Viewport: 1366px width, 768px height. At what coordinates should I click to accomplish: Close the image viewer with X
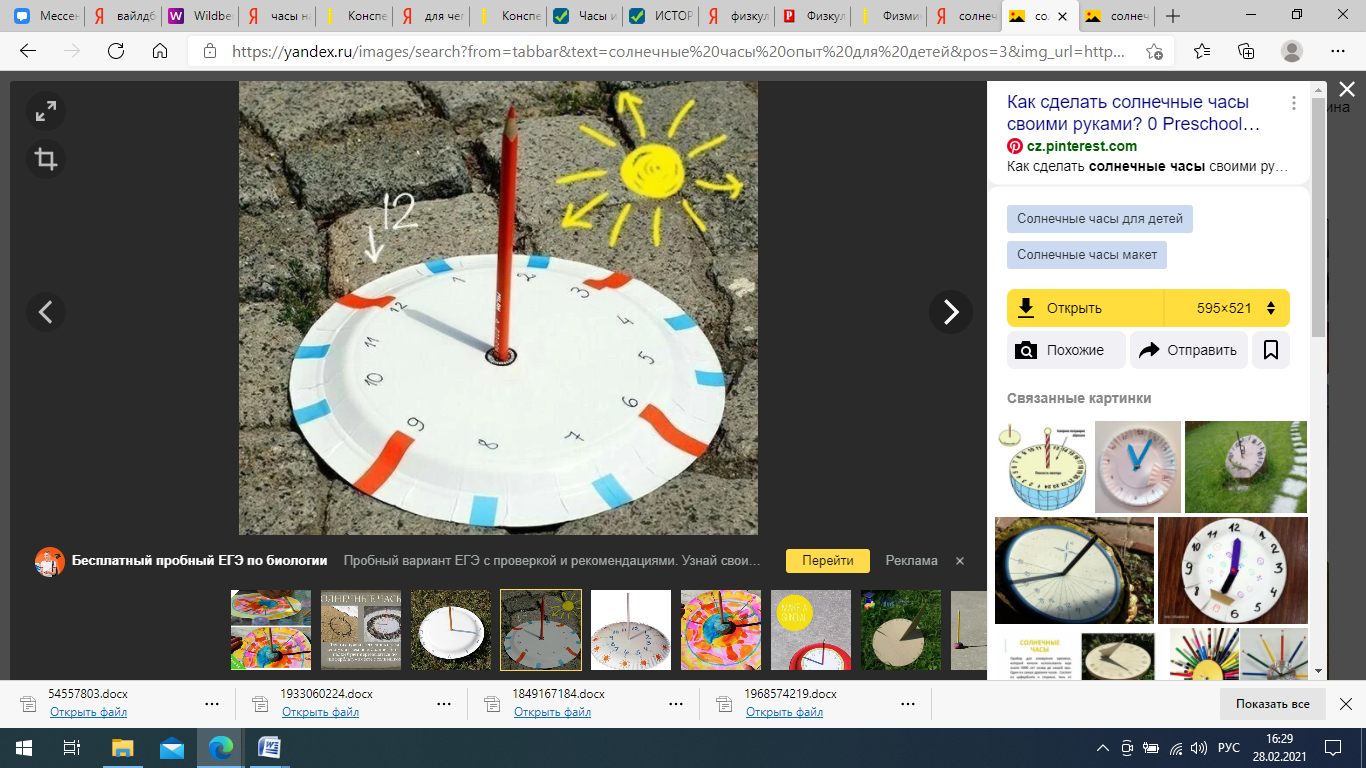(x=1346, y=90)
